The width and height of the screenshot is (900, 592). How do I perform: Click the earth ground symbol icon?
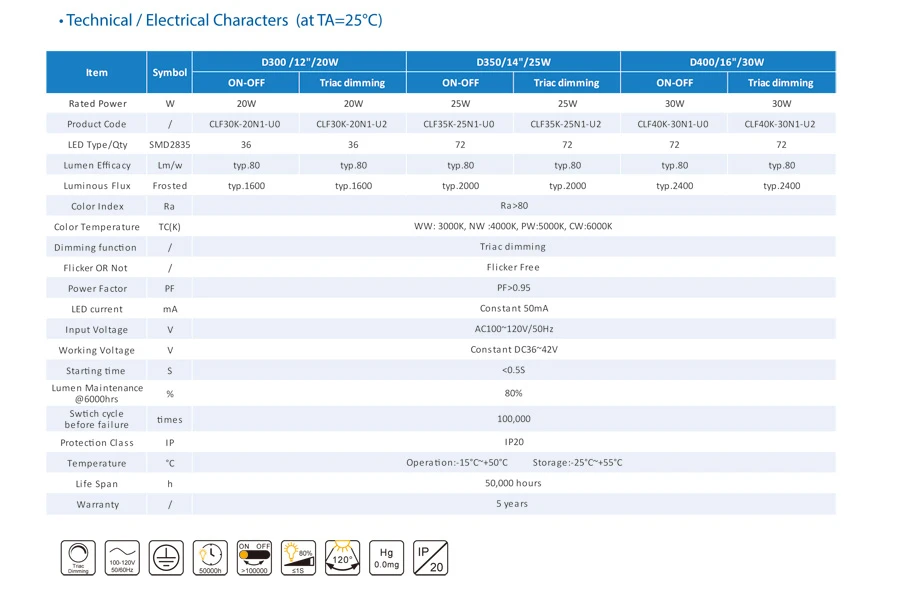166,558
